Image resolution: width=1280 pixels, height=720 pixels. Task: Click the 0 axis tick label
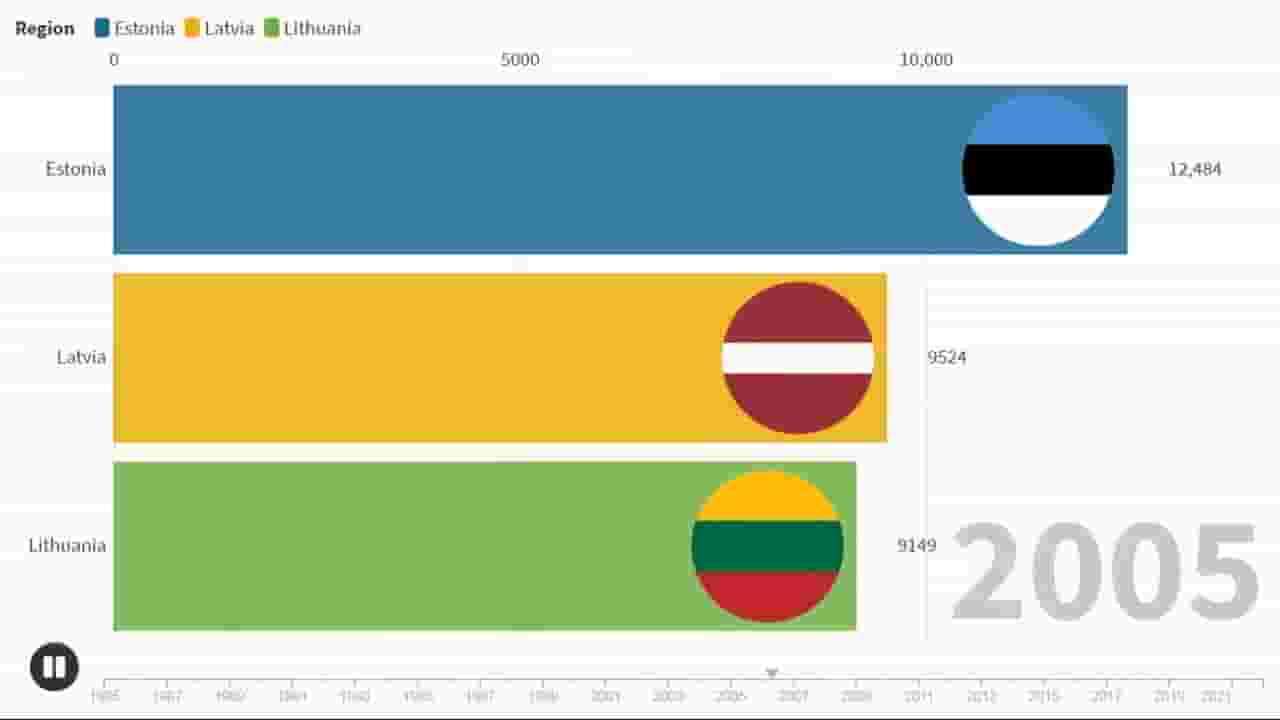point(114,60)
